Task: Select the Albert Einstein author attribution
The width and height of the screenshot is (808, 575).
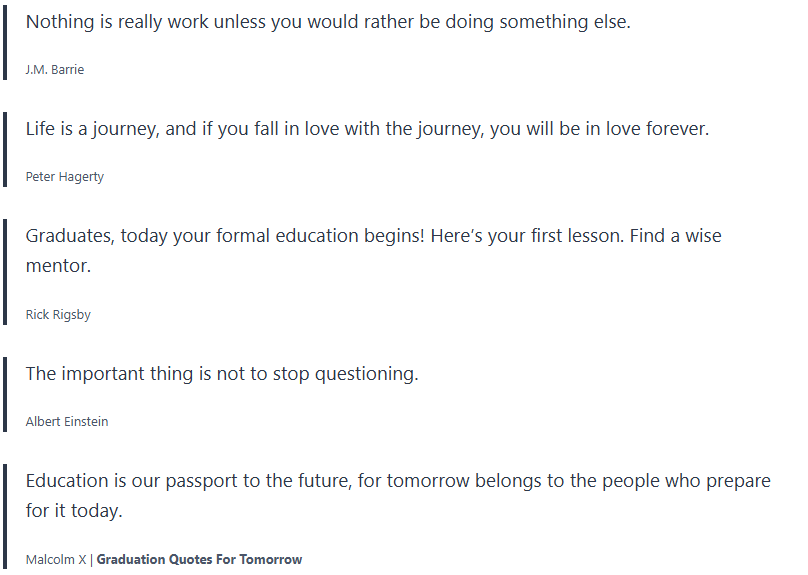Action: [67, 422]
